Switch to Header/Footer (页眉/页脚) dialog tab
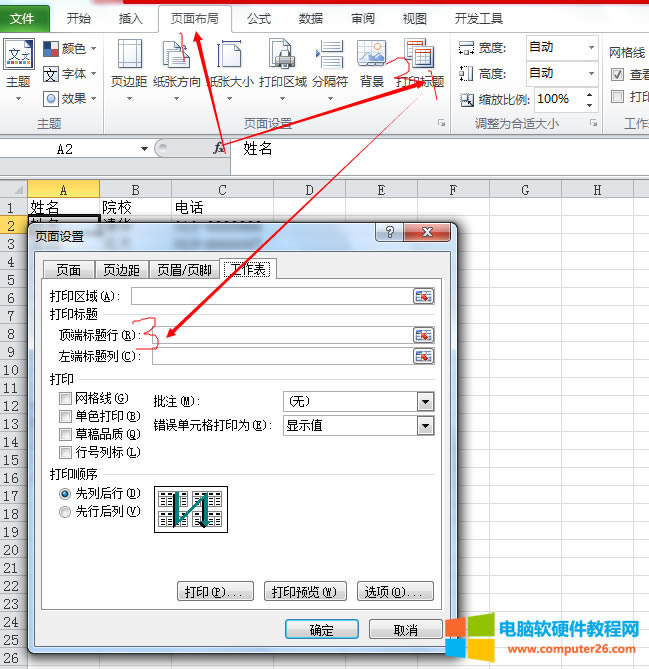649x669 pixels. click(184, 270)
